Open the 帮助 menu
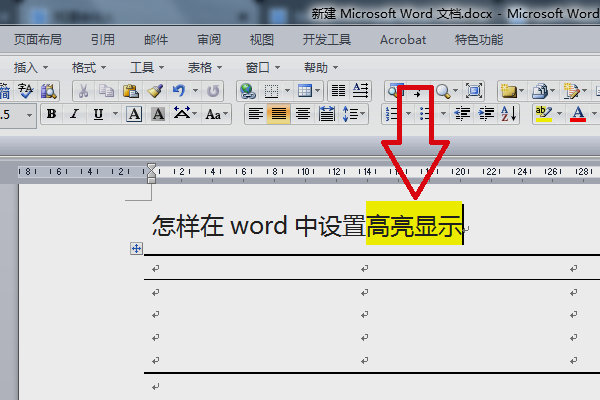600x400 pixels. [x=321, y=68]
